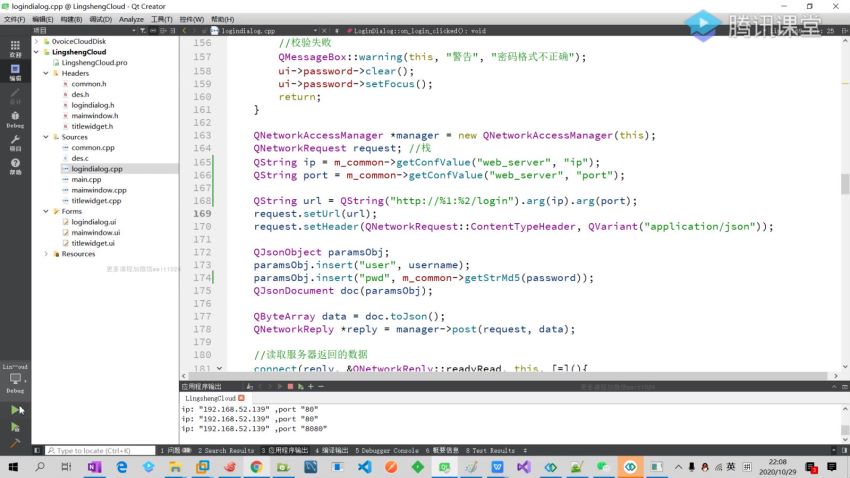The image size is (850, 478).
Task: Click the editor horizontal scrollbar
Action: click(507, 376)
